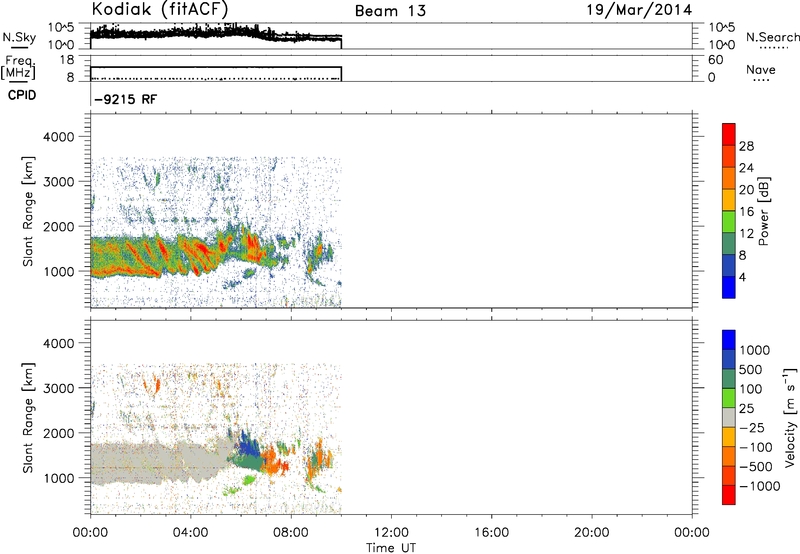Click the 10^5 label left of noise panel
Screen dimensions: 800x554
click(61, 28)
